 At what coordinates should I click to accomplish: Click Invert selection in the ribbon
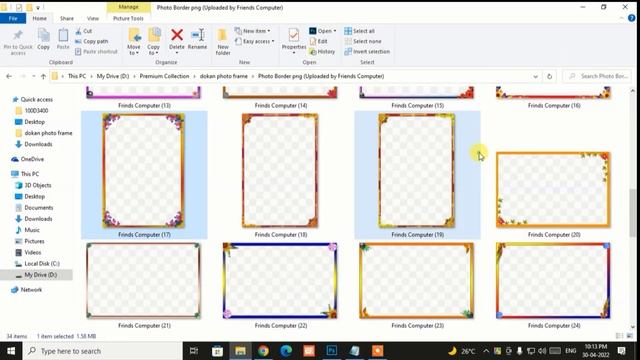[367, 51]
